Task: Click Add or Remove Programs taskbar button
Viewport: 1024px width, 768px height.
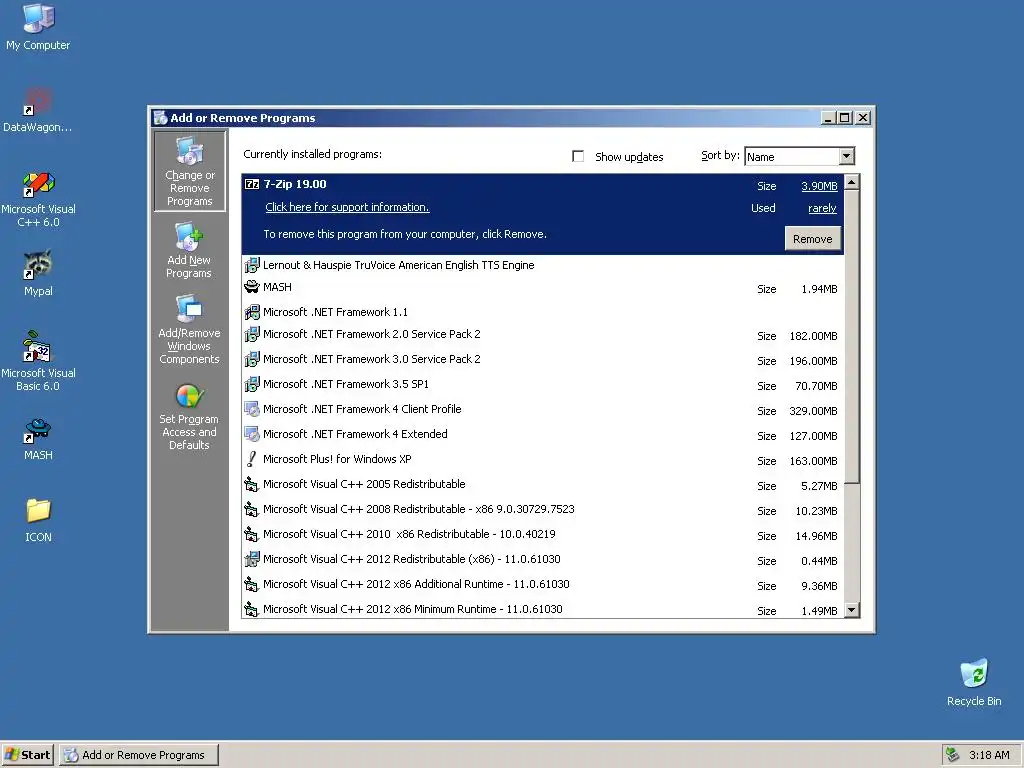Action: pyautogui.click(x=138, y=755)
